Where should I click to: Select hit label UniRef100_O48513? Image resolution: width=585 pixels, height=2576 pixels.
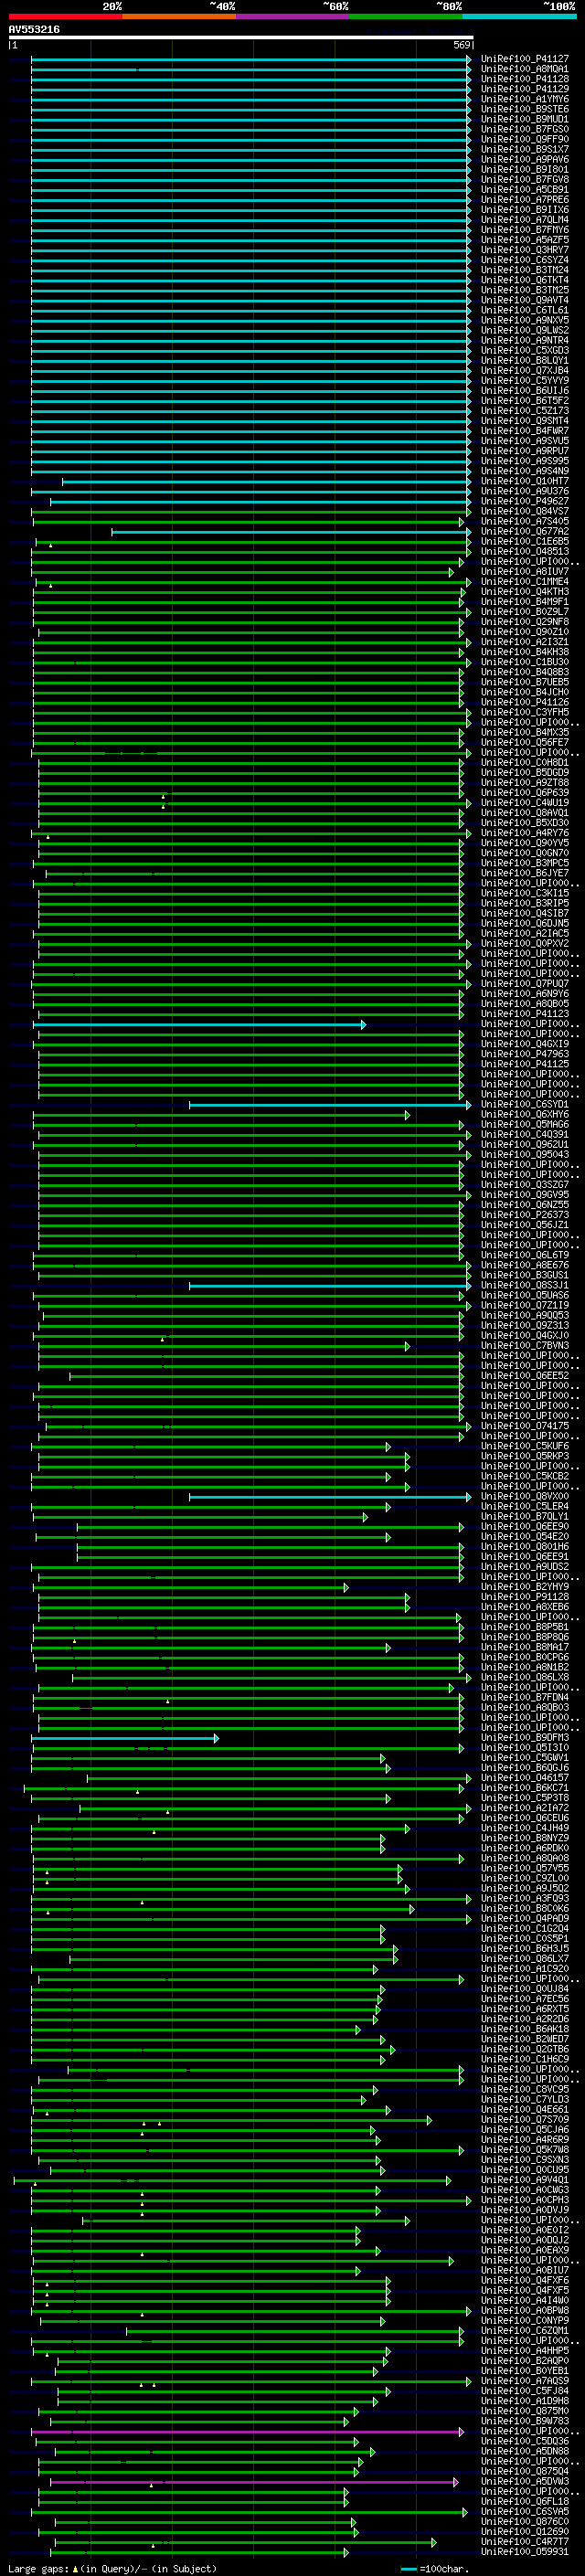click(525, 551)
